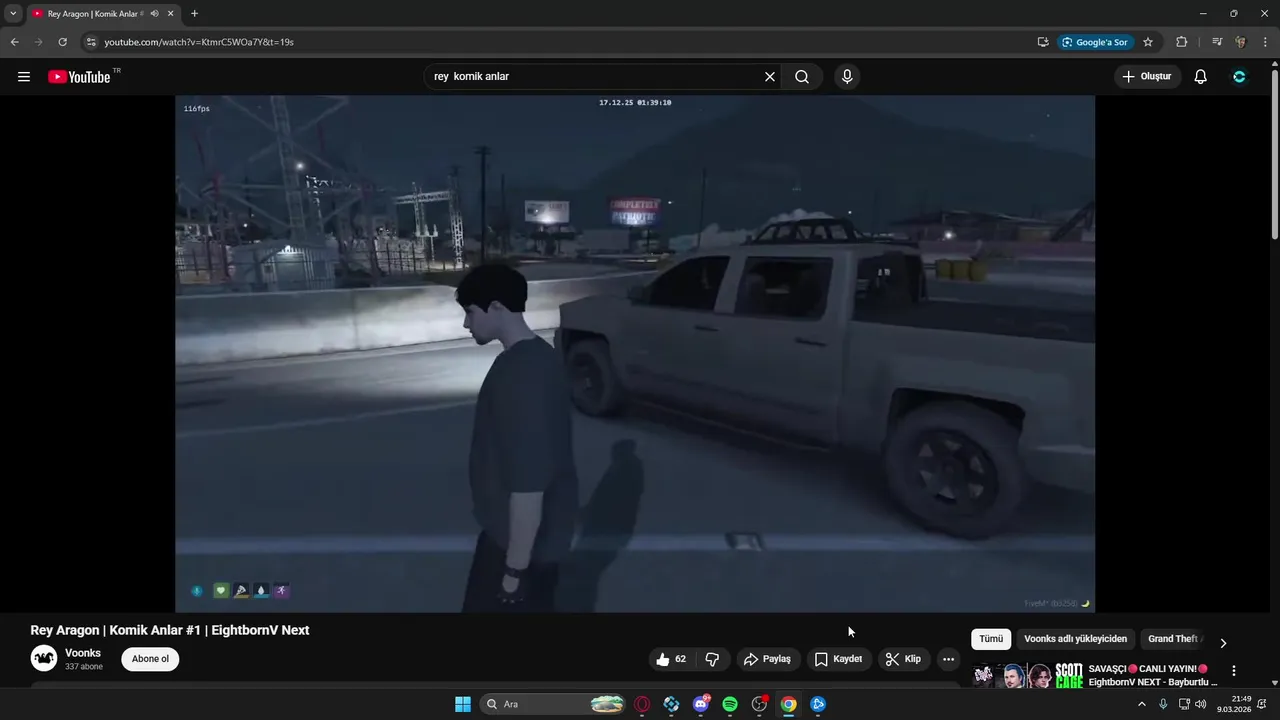1280x720 pixels.
Task: Open Opera browser from taskbar
Action: [x=642, y=704]
